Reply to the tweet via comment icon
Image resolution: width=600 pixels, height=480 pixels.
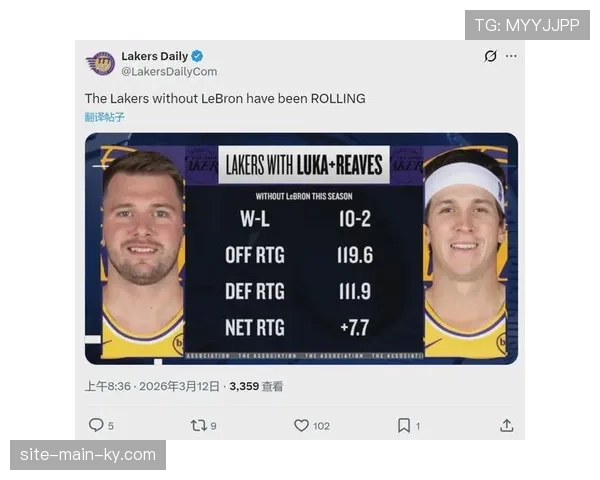(96, 425)
